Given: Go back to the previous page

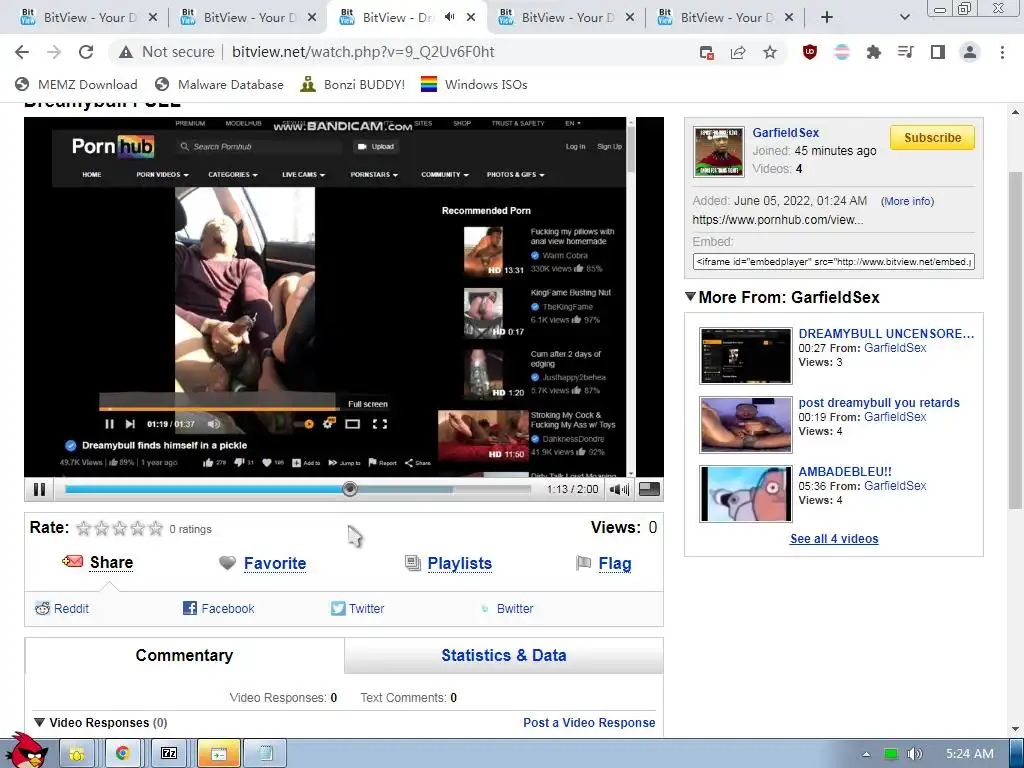Looking at the screenshot, I should point(22,52).
